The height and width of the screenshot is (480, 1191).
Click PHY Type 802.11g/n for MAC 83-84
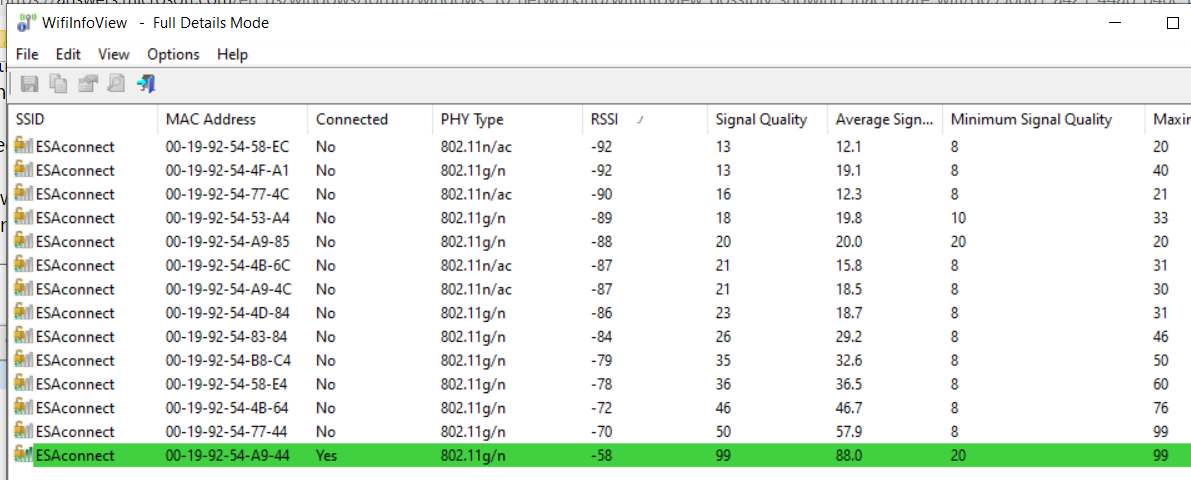tap(473, 336)
